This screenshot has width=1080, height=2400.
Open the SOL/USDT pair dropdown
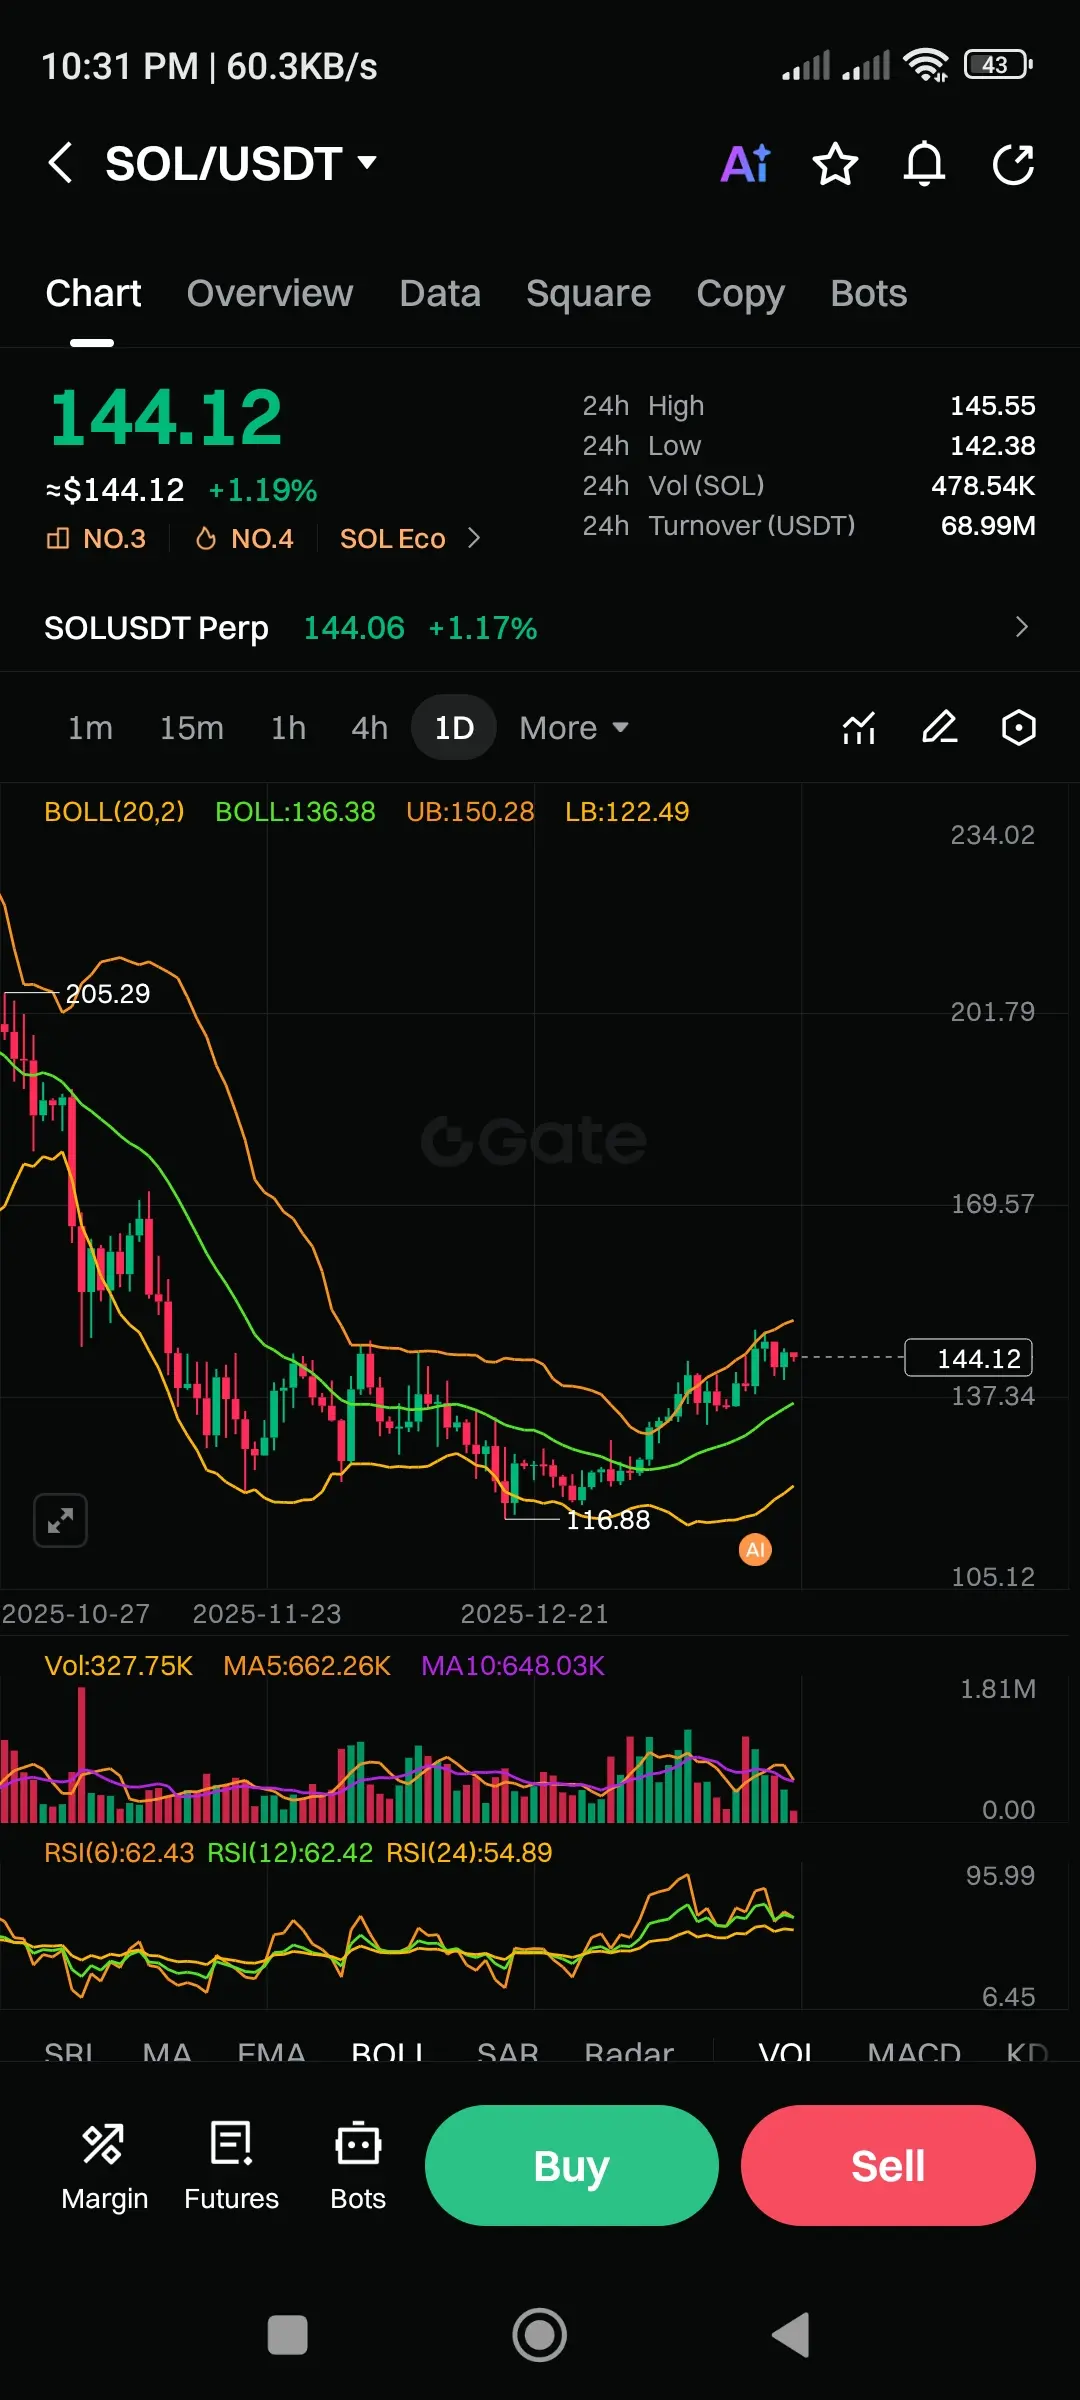241,164
